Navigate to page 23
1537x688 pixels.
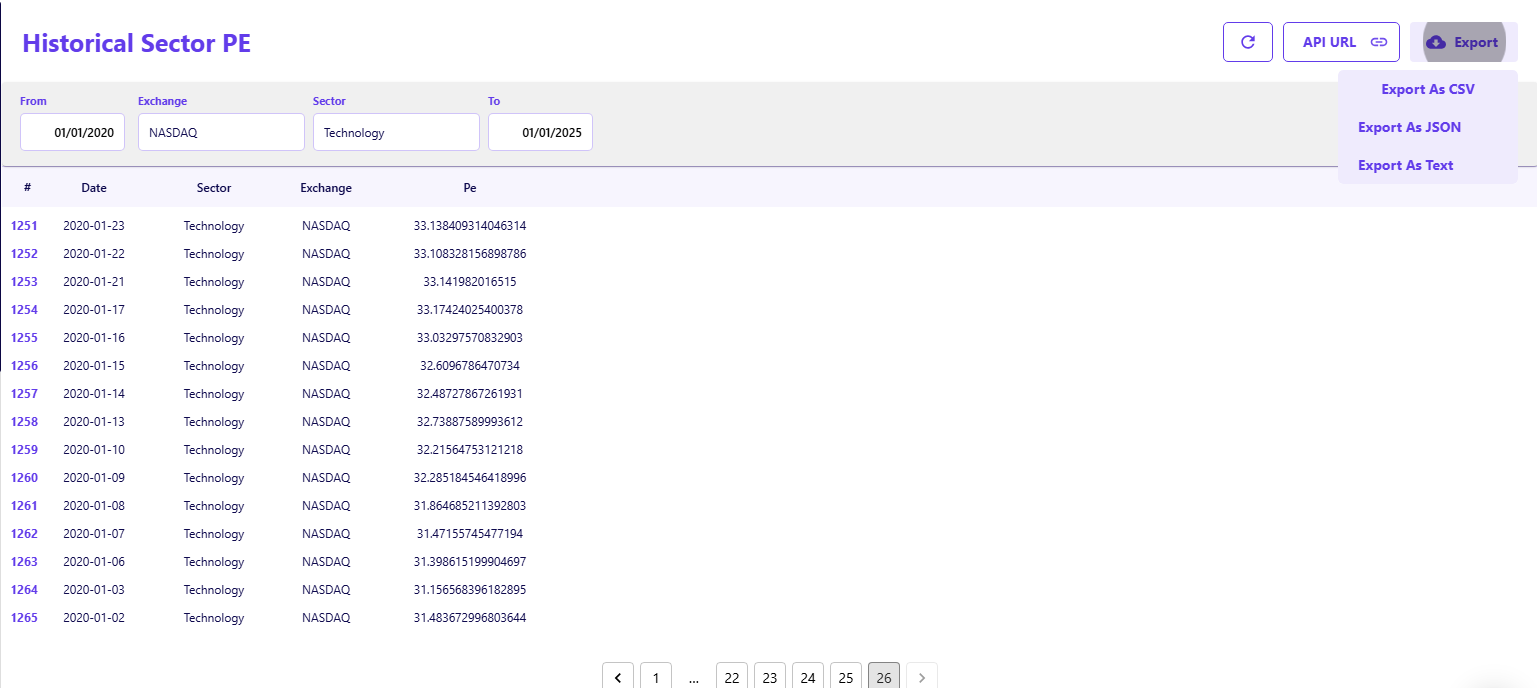click(x=770, y=677)
